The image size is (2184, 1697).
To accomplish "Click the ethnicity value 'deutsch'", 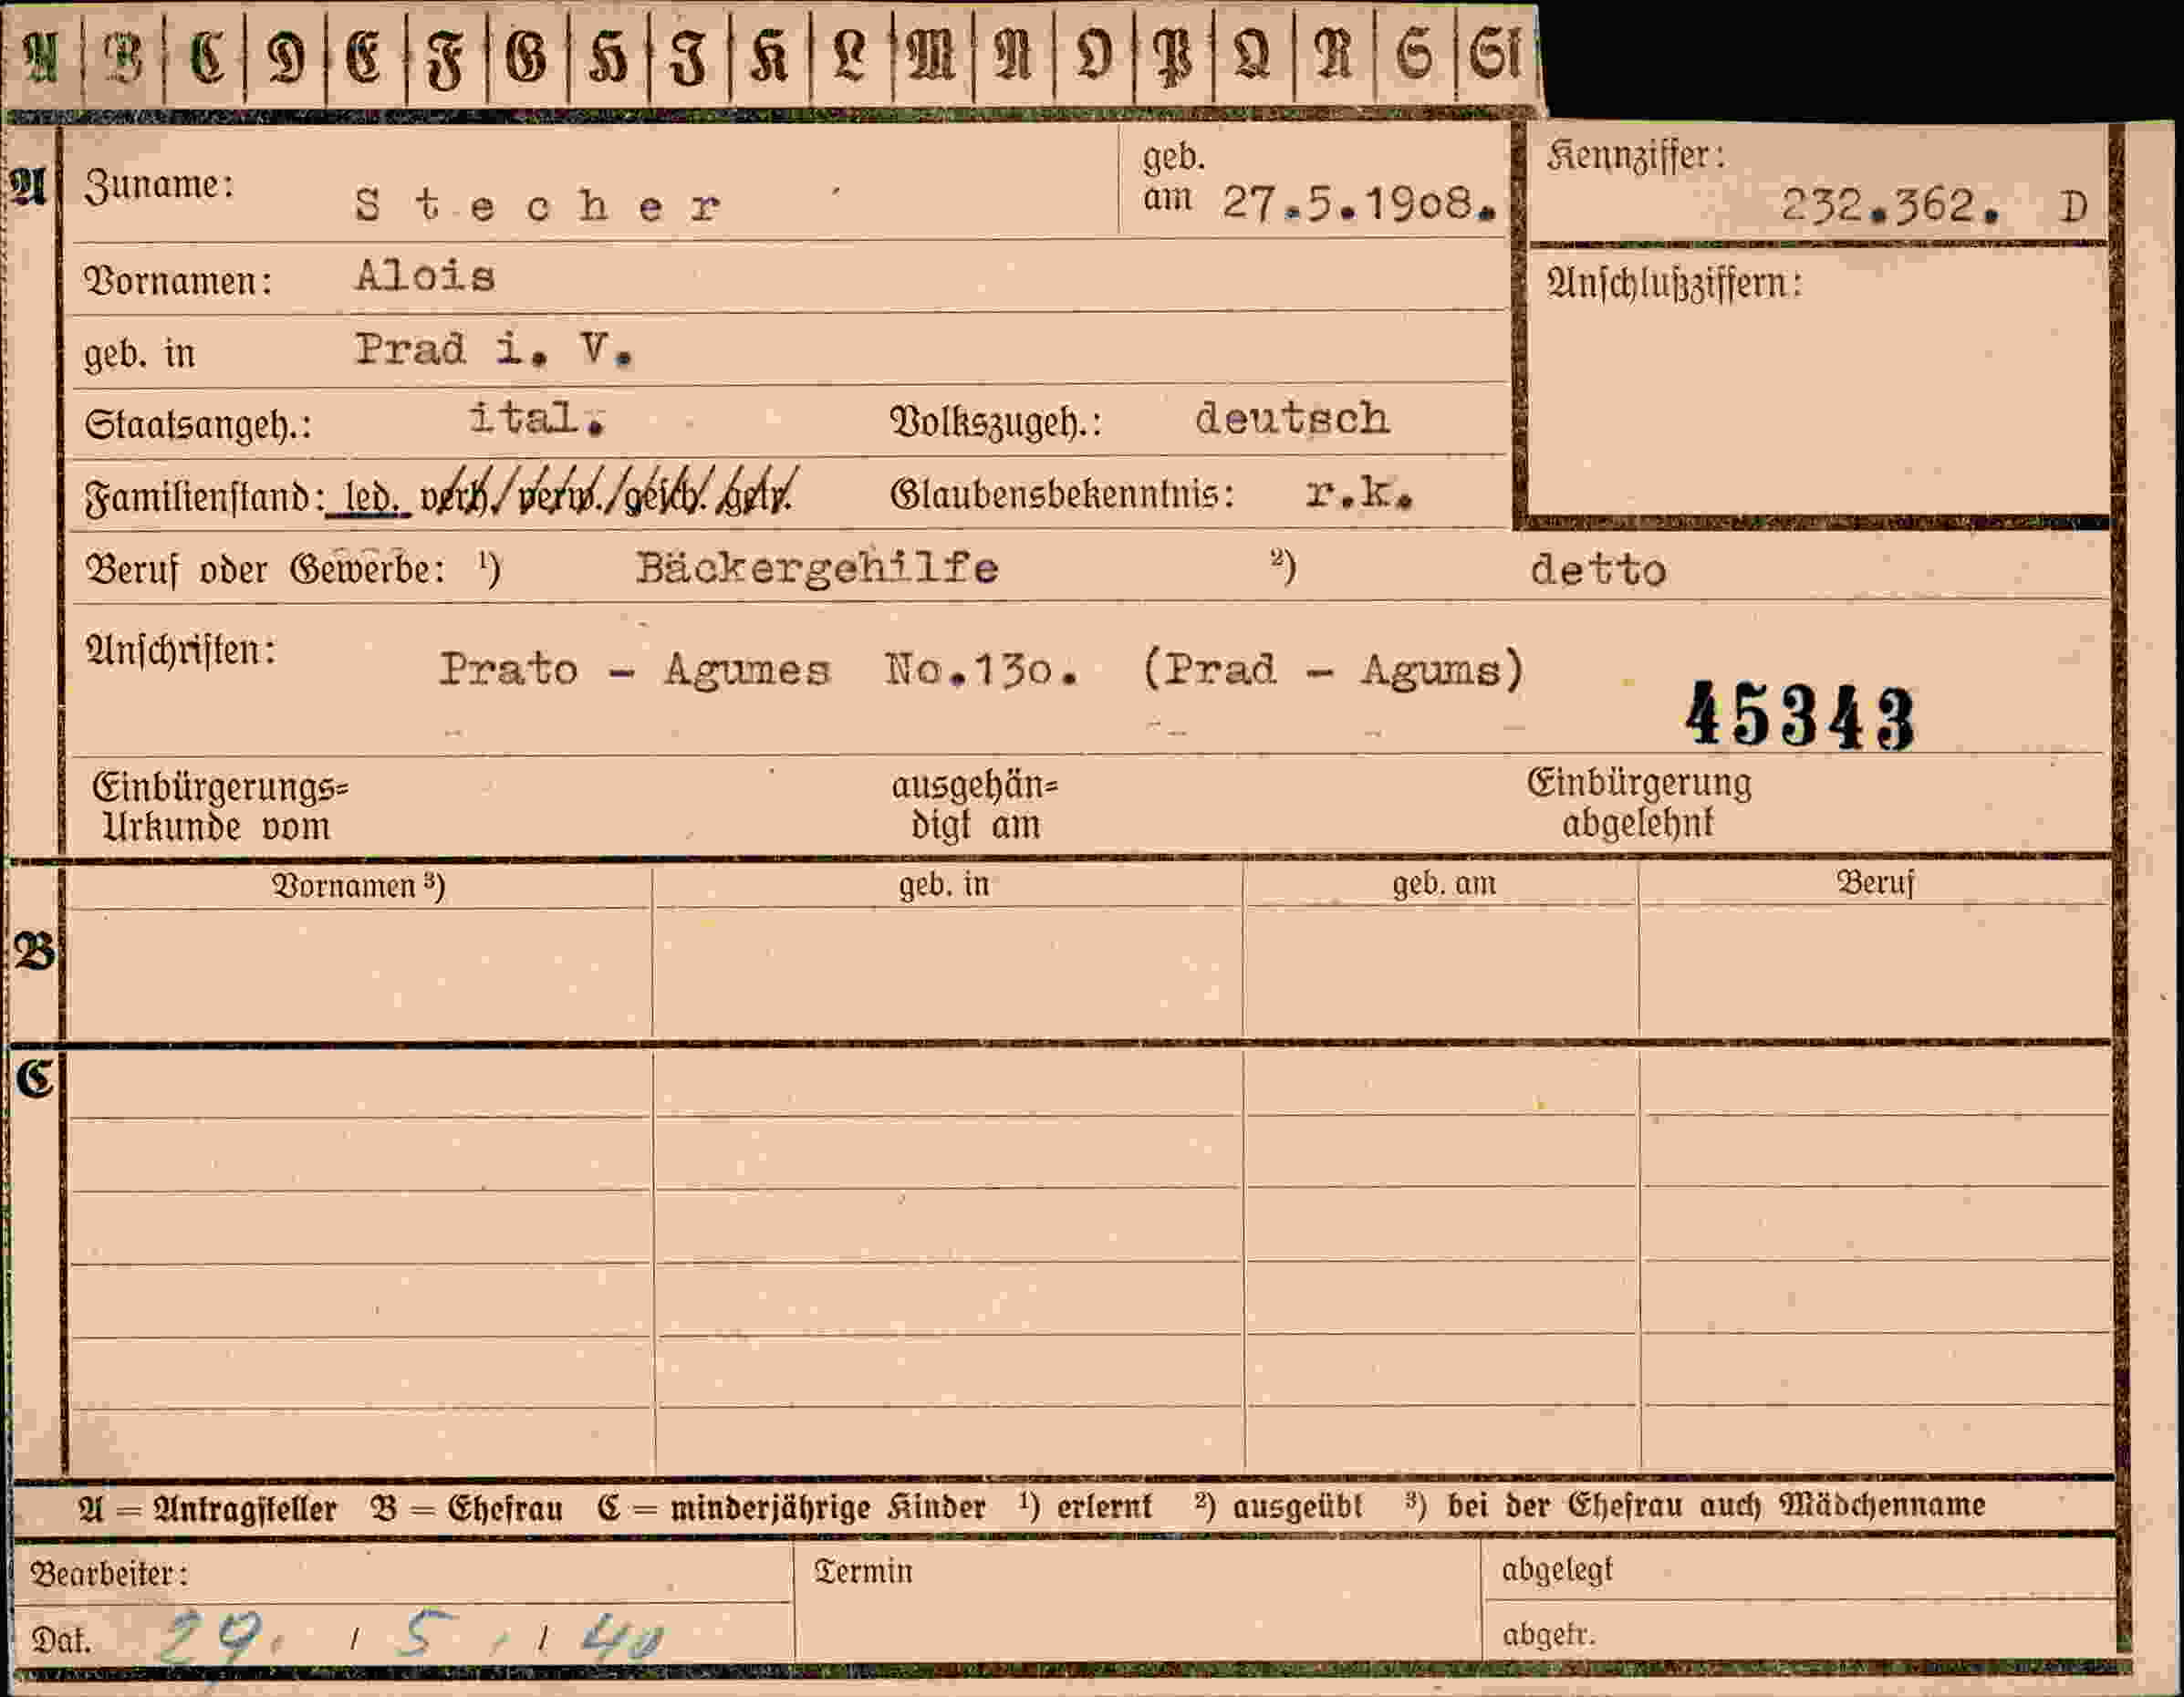I will pos(1292,418).
